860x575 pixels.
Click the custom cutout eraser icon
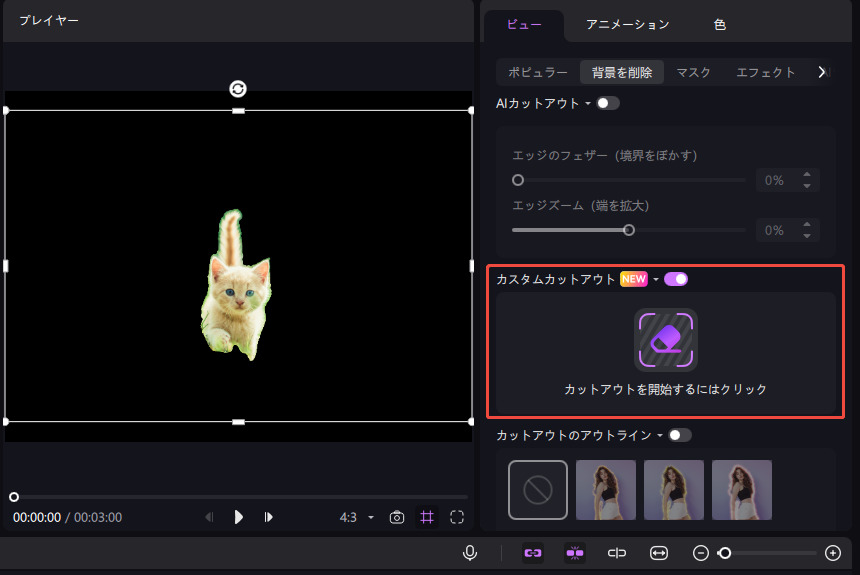coord(665,340)
